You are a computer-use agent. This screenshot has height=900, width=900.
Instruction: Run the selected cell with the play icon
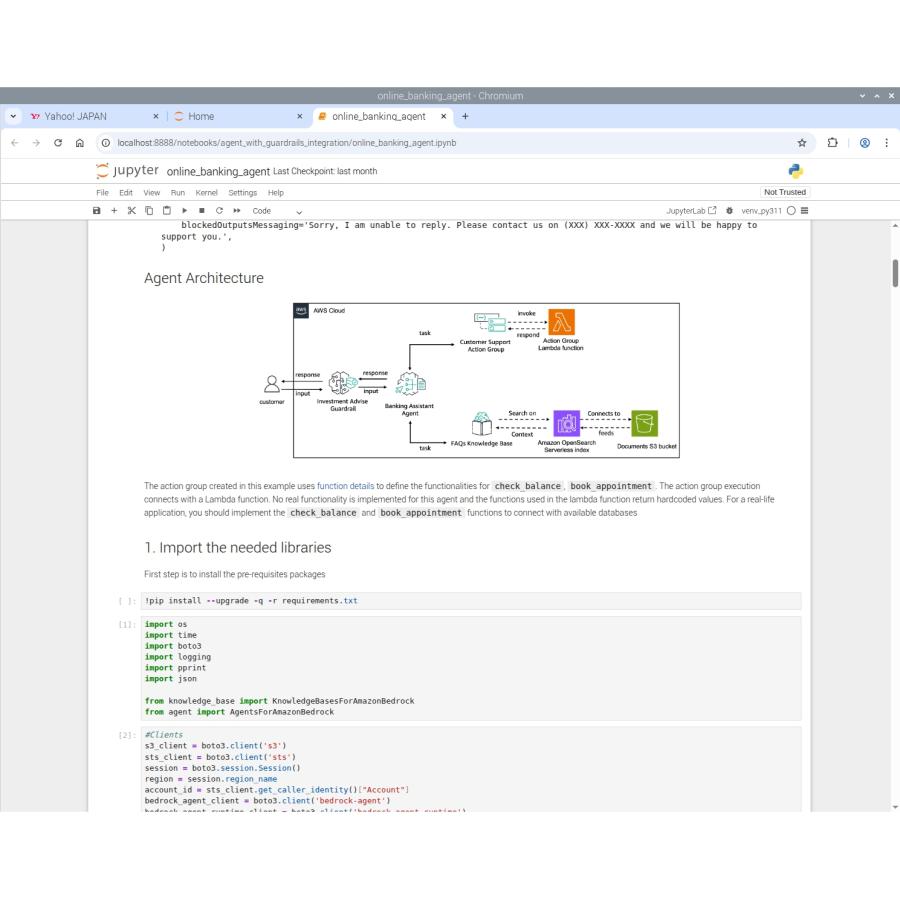[x=184, y=211]
